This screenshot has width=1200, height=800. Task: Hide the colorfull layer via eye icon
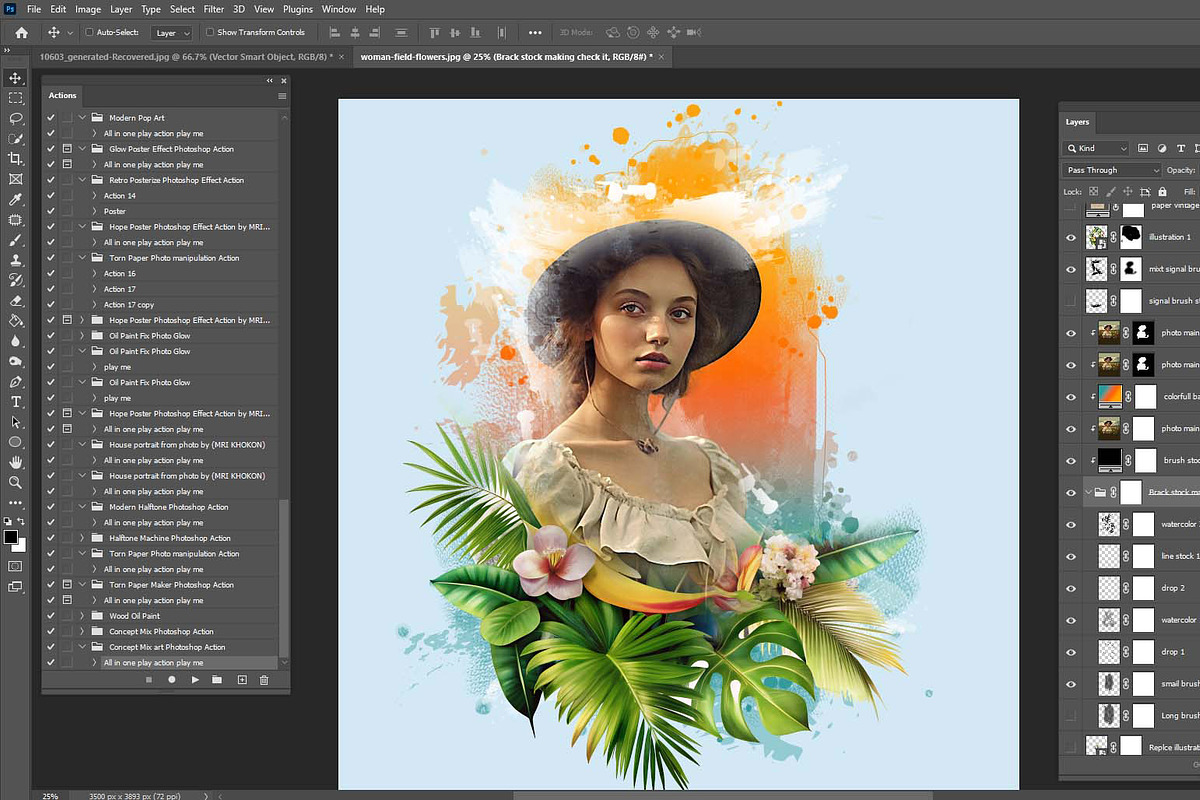1071,396
